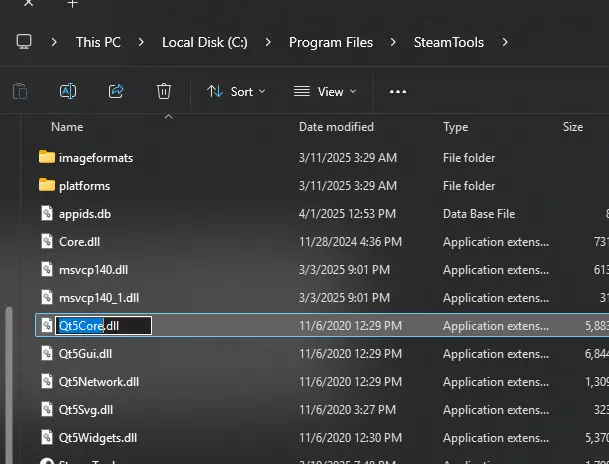Screen dimensions: 609x464
Task: Click the platforms folder icon
Action: tap(47, 185)
